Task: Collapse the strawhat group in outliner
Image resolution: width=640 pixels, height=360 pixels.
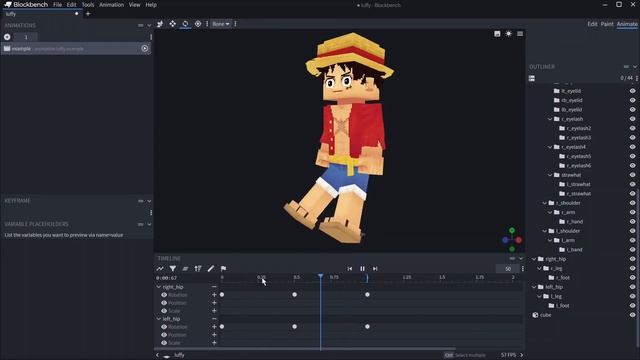Action: tap(550, 175)
